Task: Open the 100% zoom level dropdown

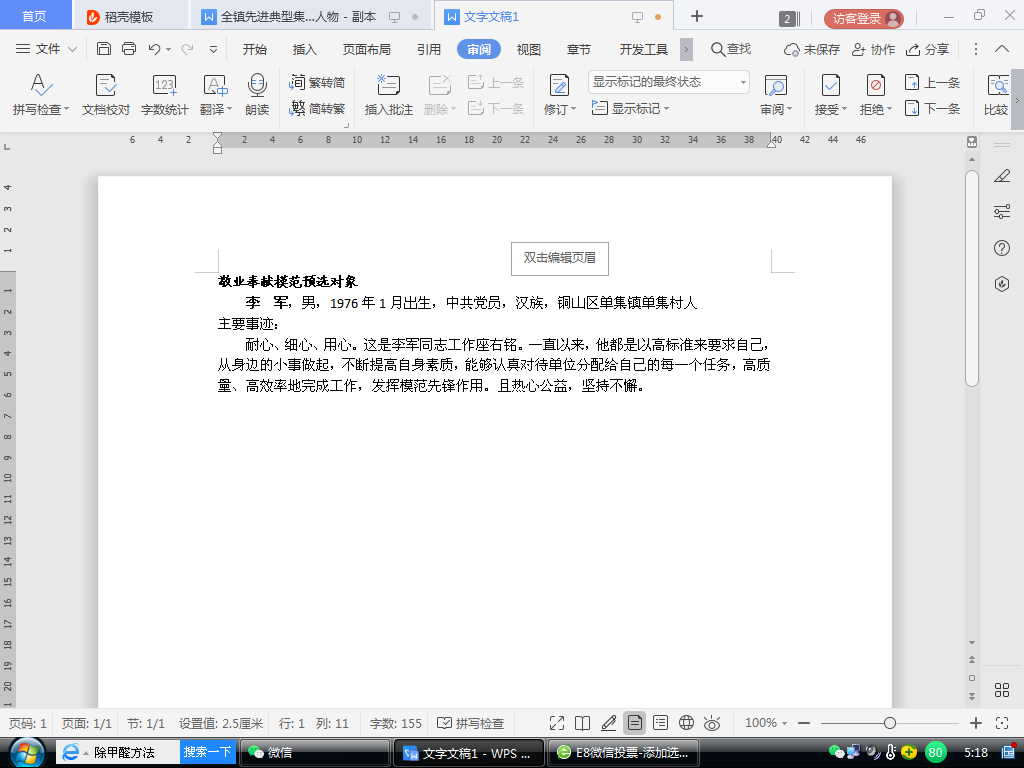Action: point(766,723)
